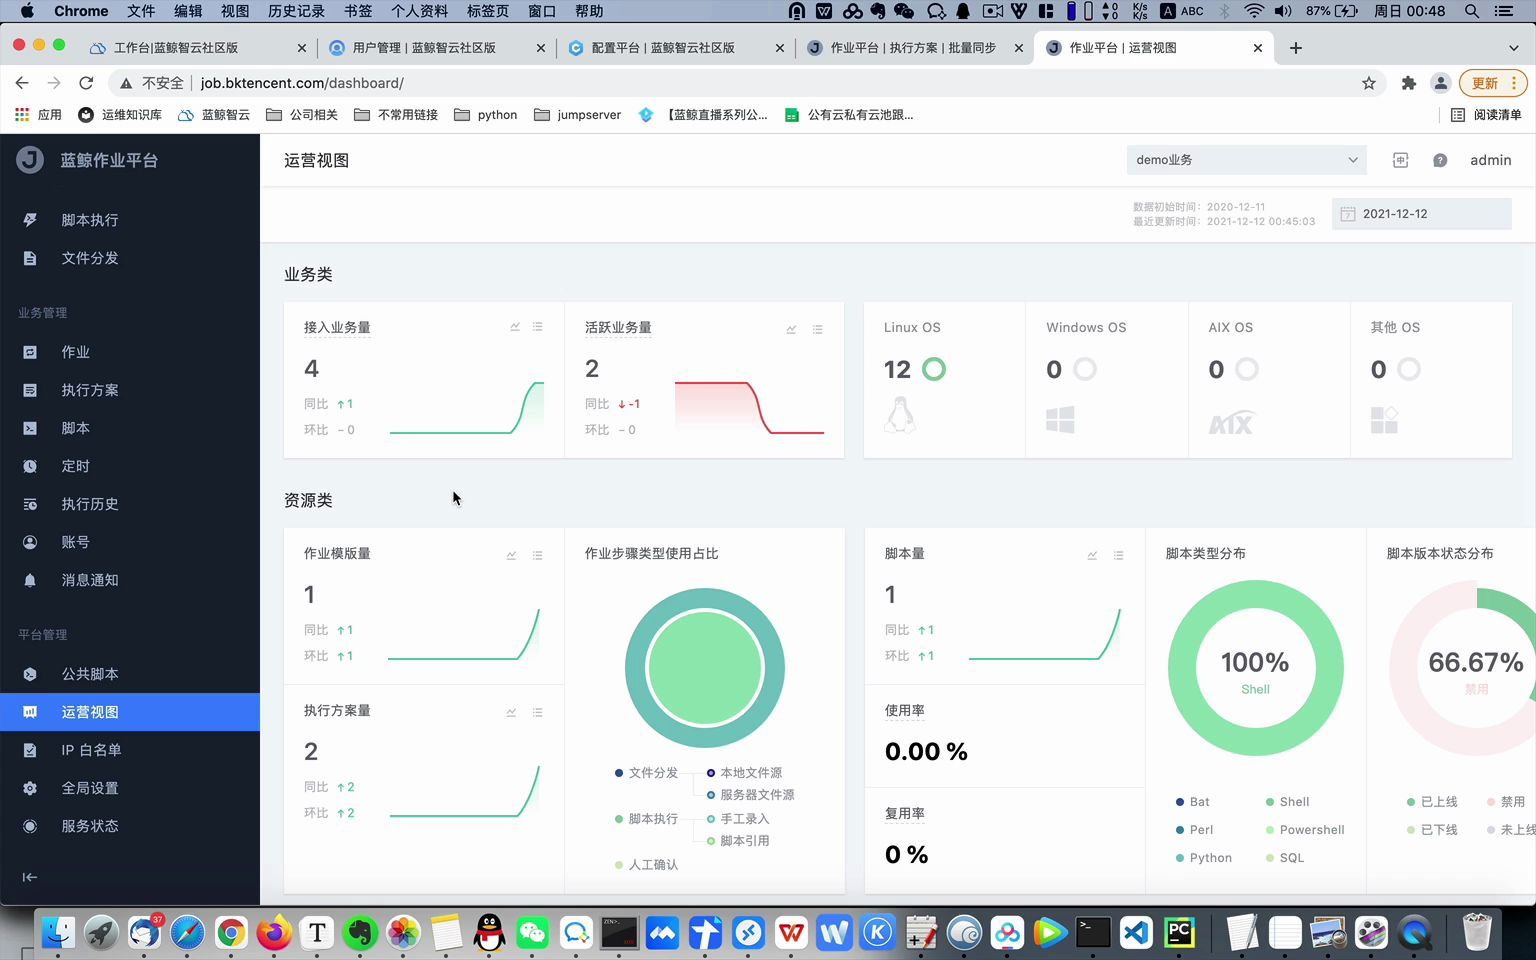Screen dimensions: 1536x960
Task: Toggle 手工录入 legend item
Action: (738, 819)
